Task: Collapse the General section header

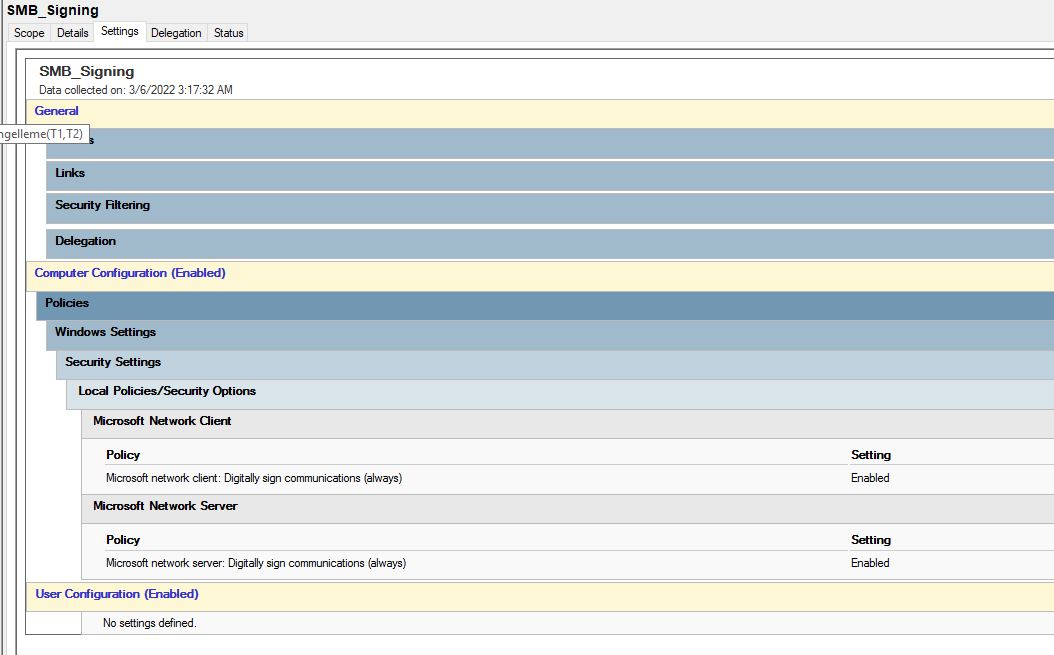Action: point(57,111)
